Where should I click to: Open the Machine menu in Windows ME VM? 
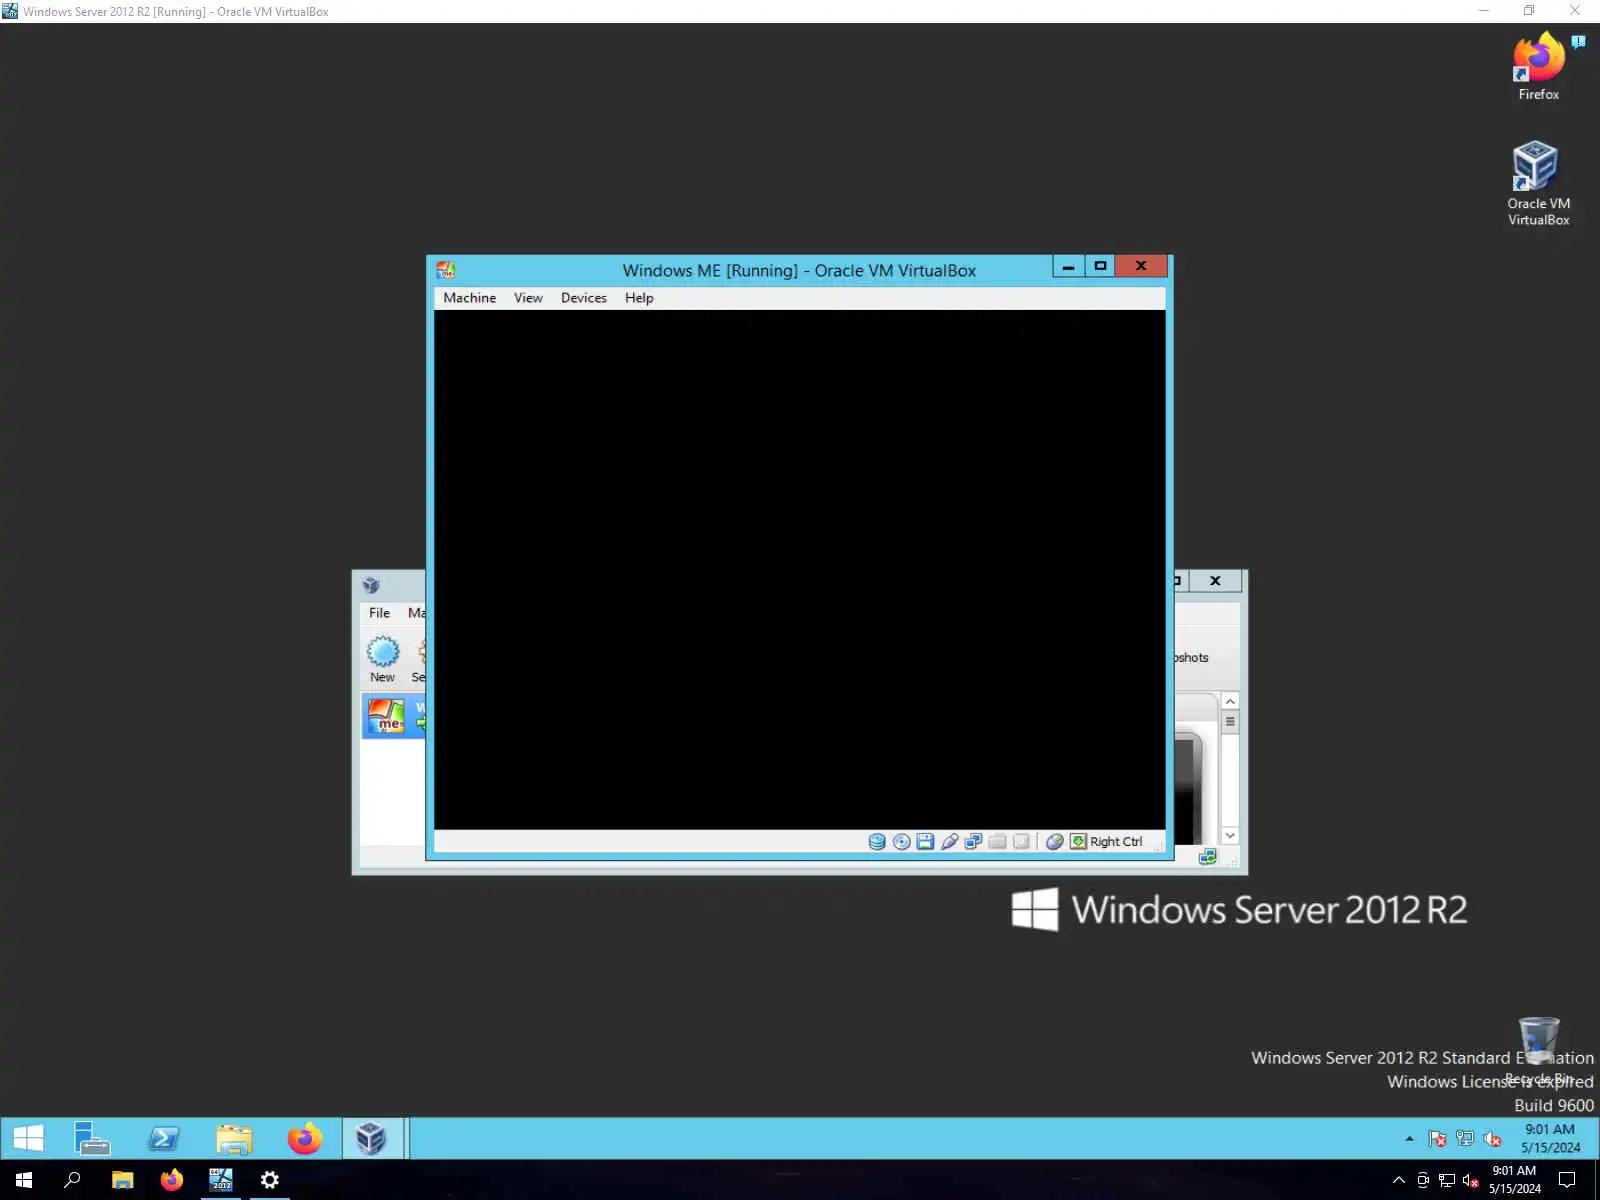coord(469,298)
